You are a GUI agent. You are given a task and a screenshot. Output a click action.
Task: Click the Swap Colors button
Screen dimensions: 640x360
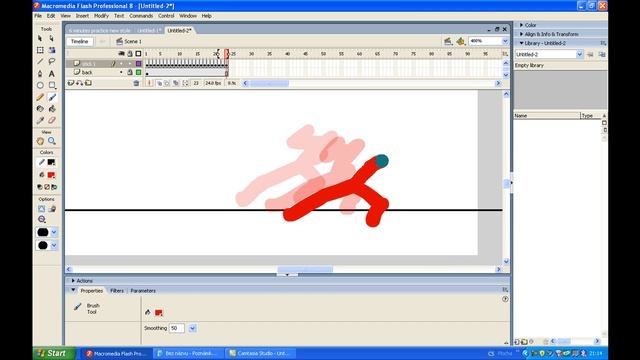pos(54,187)
